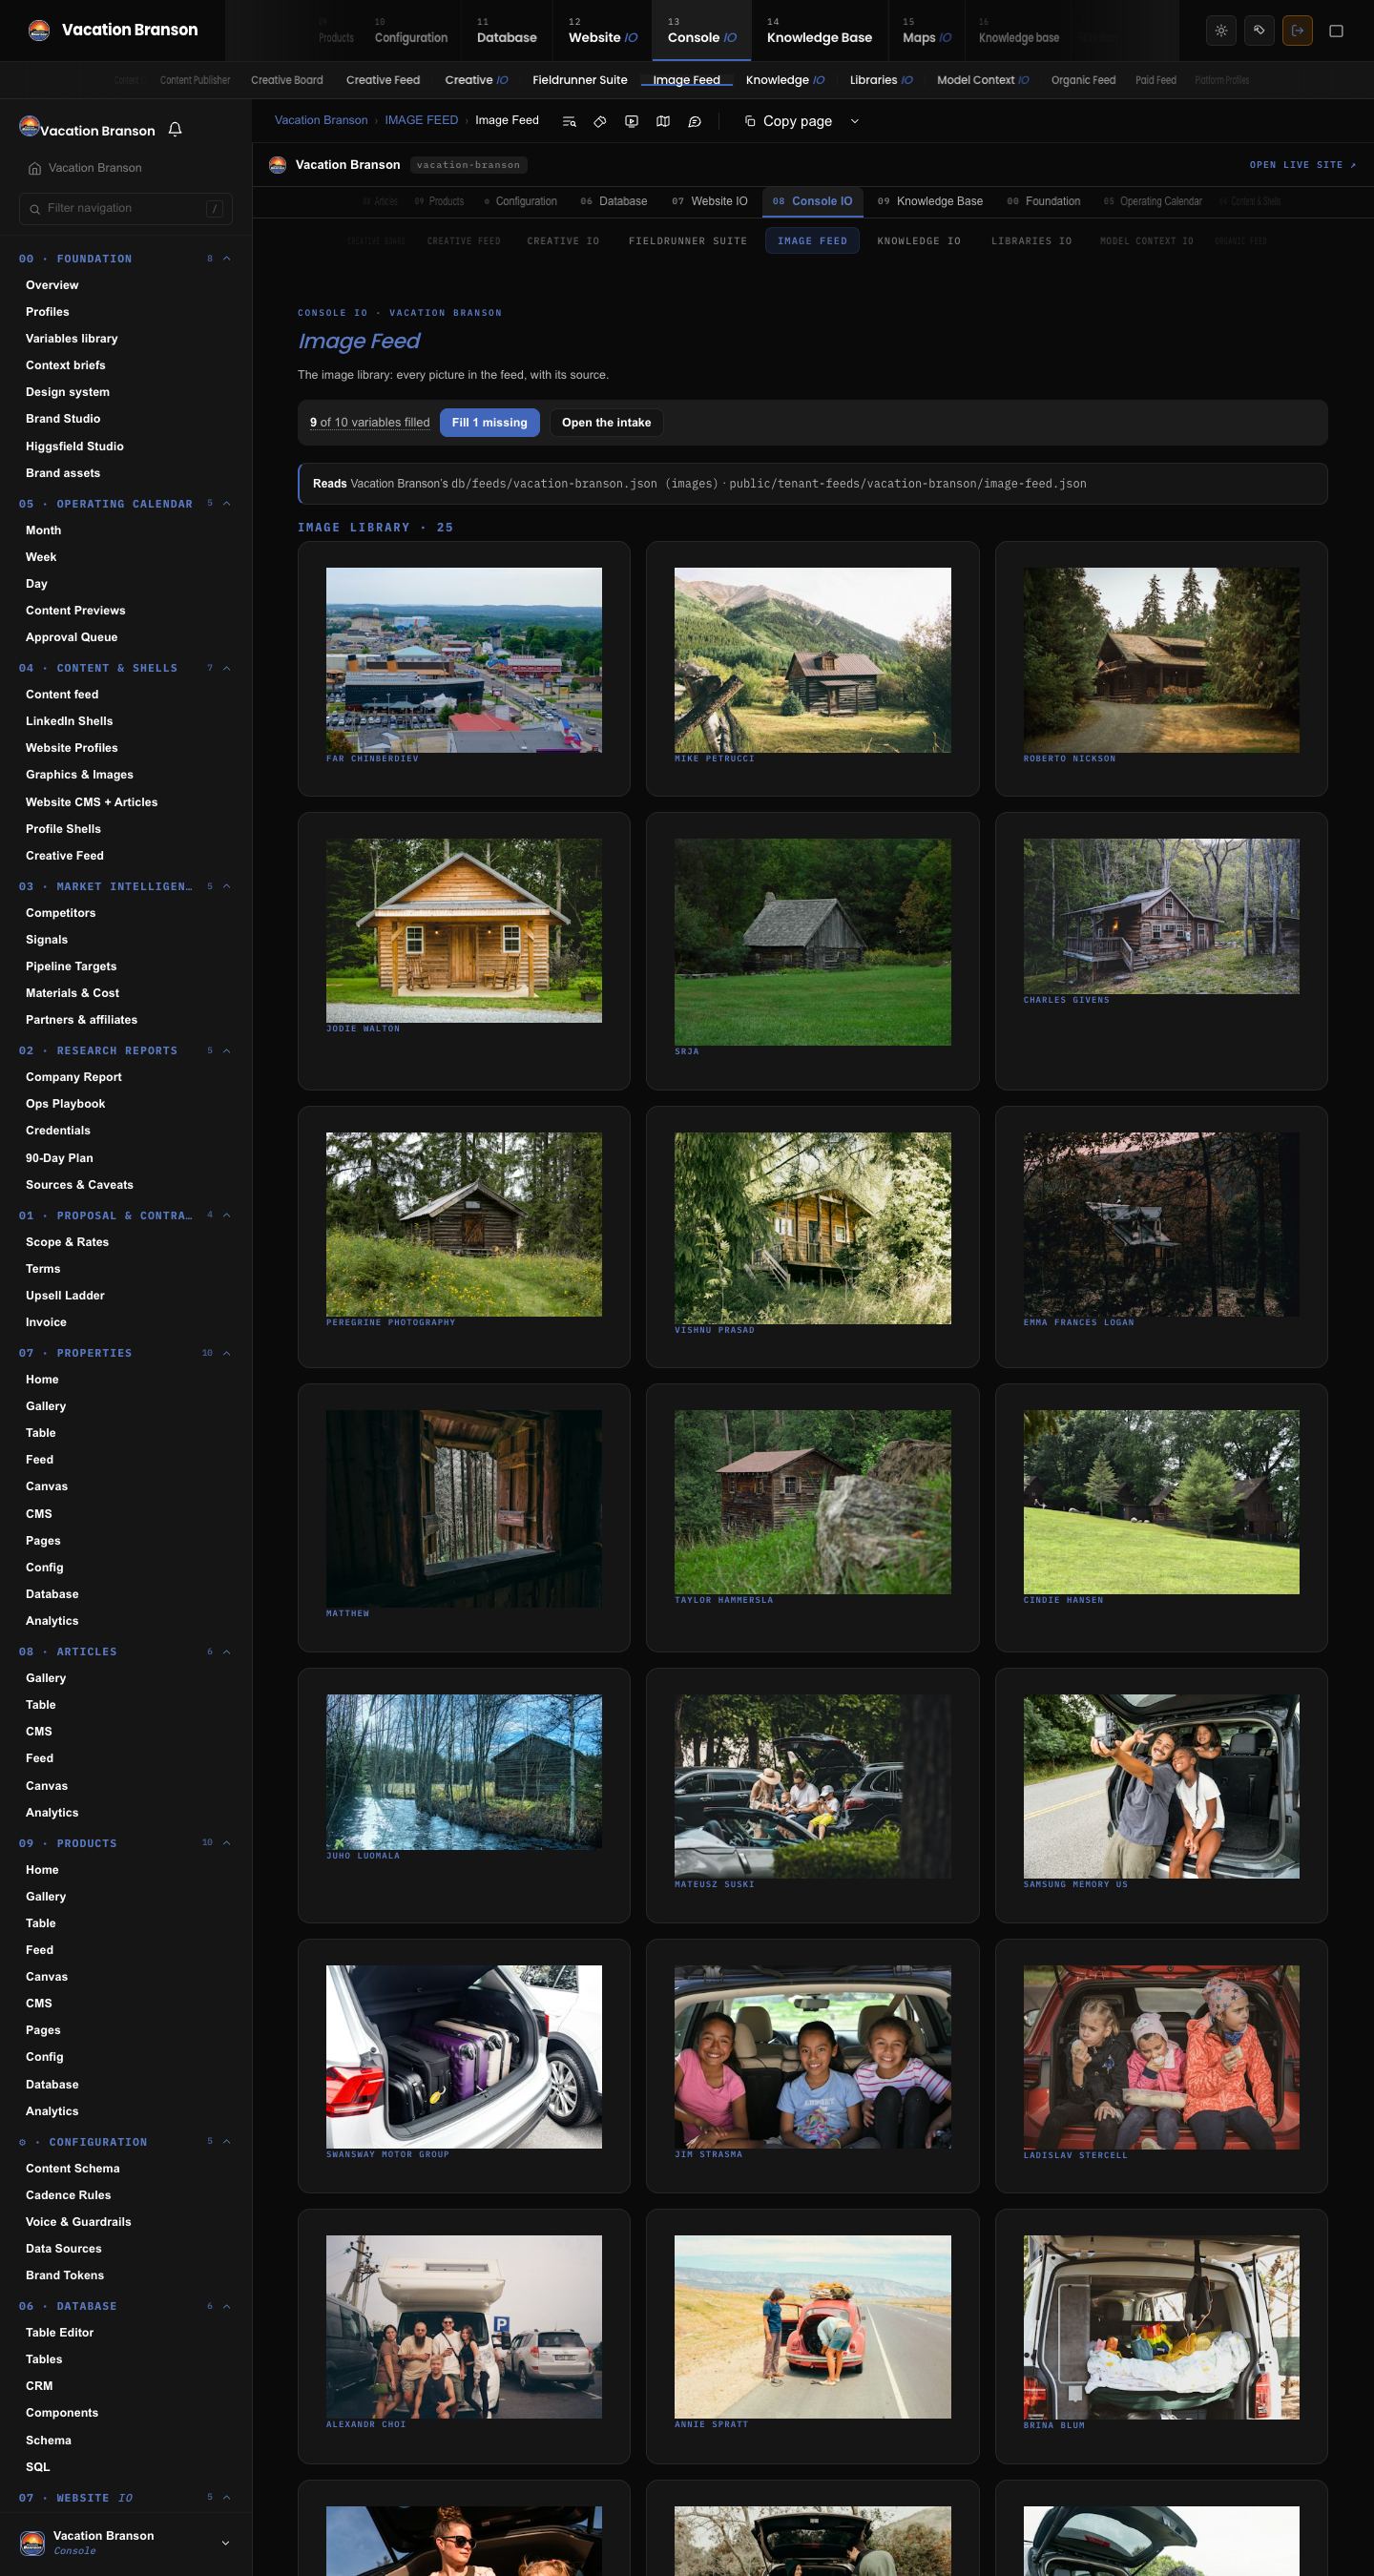The width and height of the screenshot is (1374, 2576).
Task: Click the Vacation Branson breadcrumb link
Action: [x=321, y=120]
